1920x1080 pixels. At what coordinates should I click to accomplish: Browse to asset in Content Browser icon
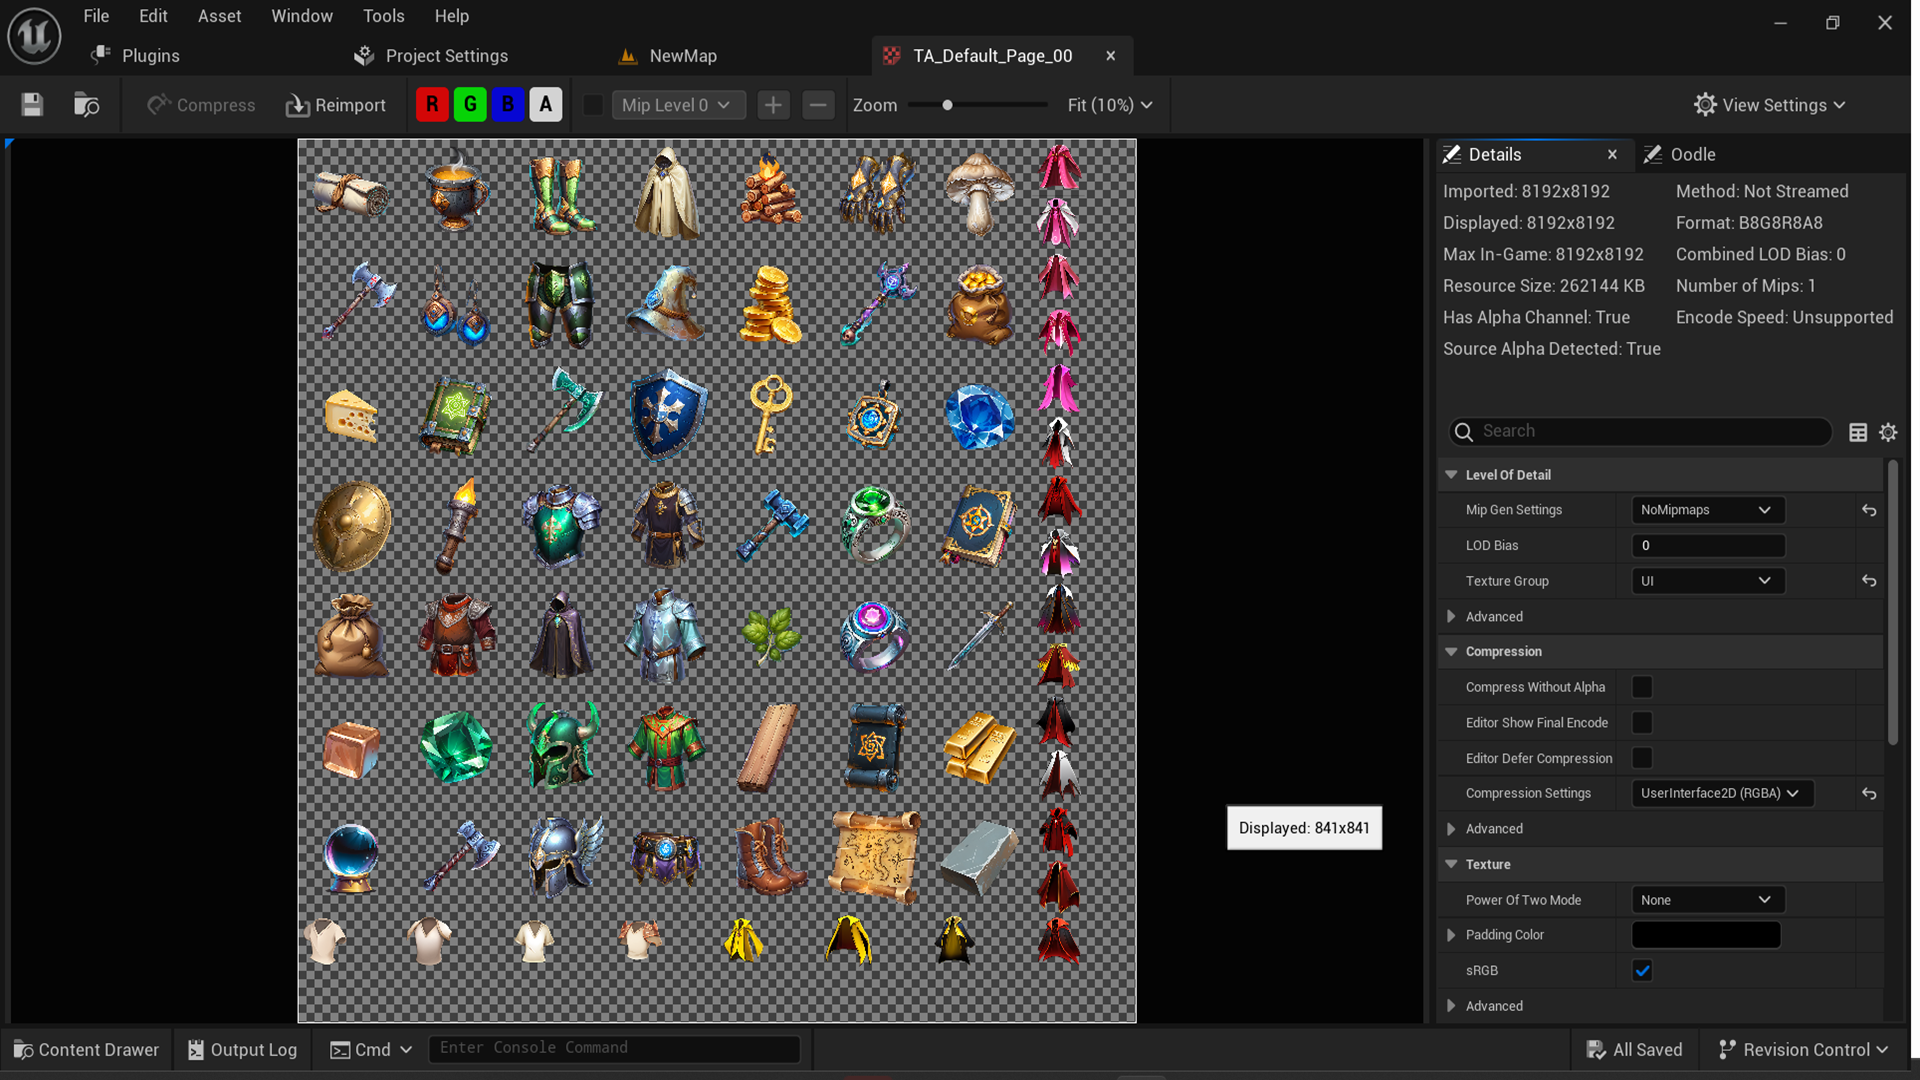(x=87, y=105)
